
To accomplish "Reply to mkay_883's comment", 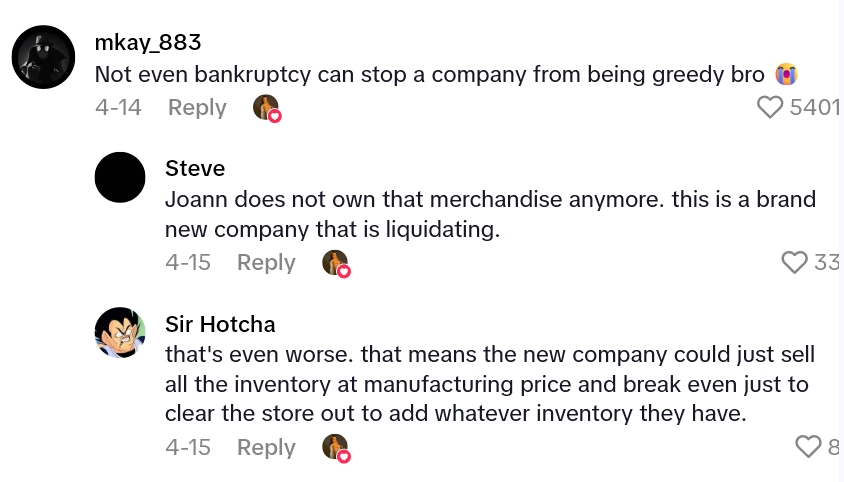I will (x=197, y=107).
